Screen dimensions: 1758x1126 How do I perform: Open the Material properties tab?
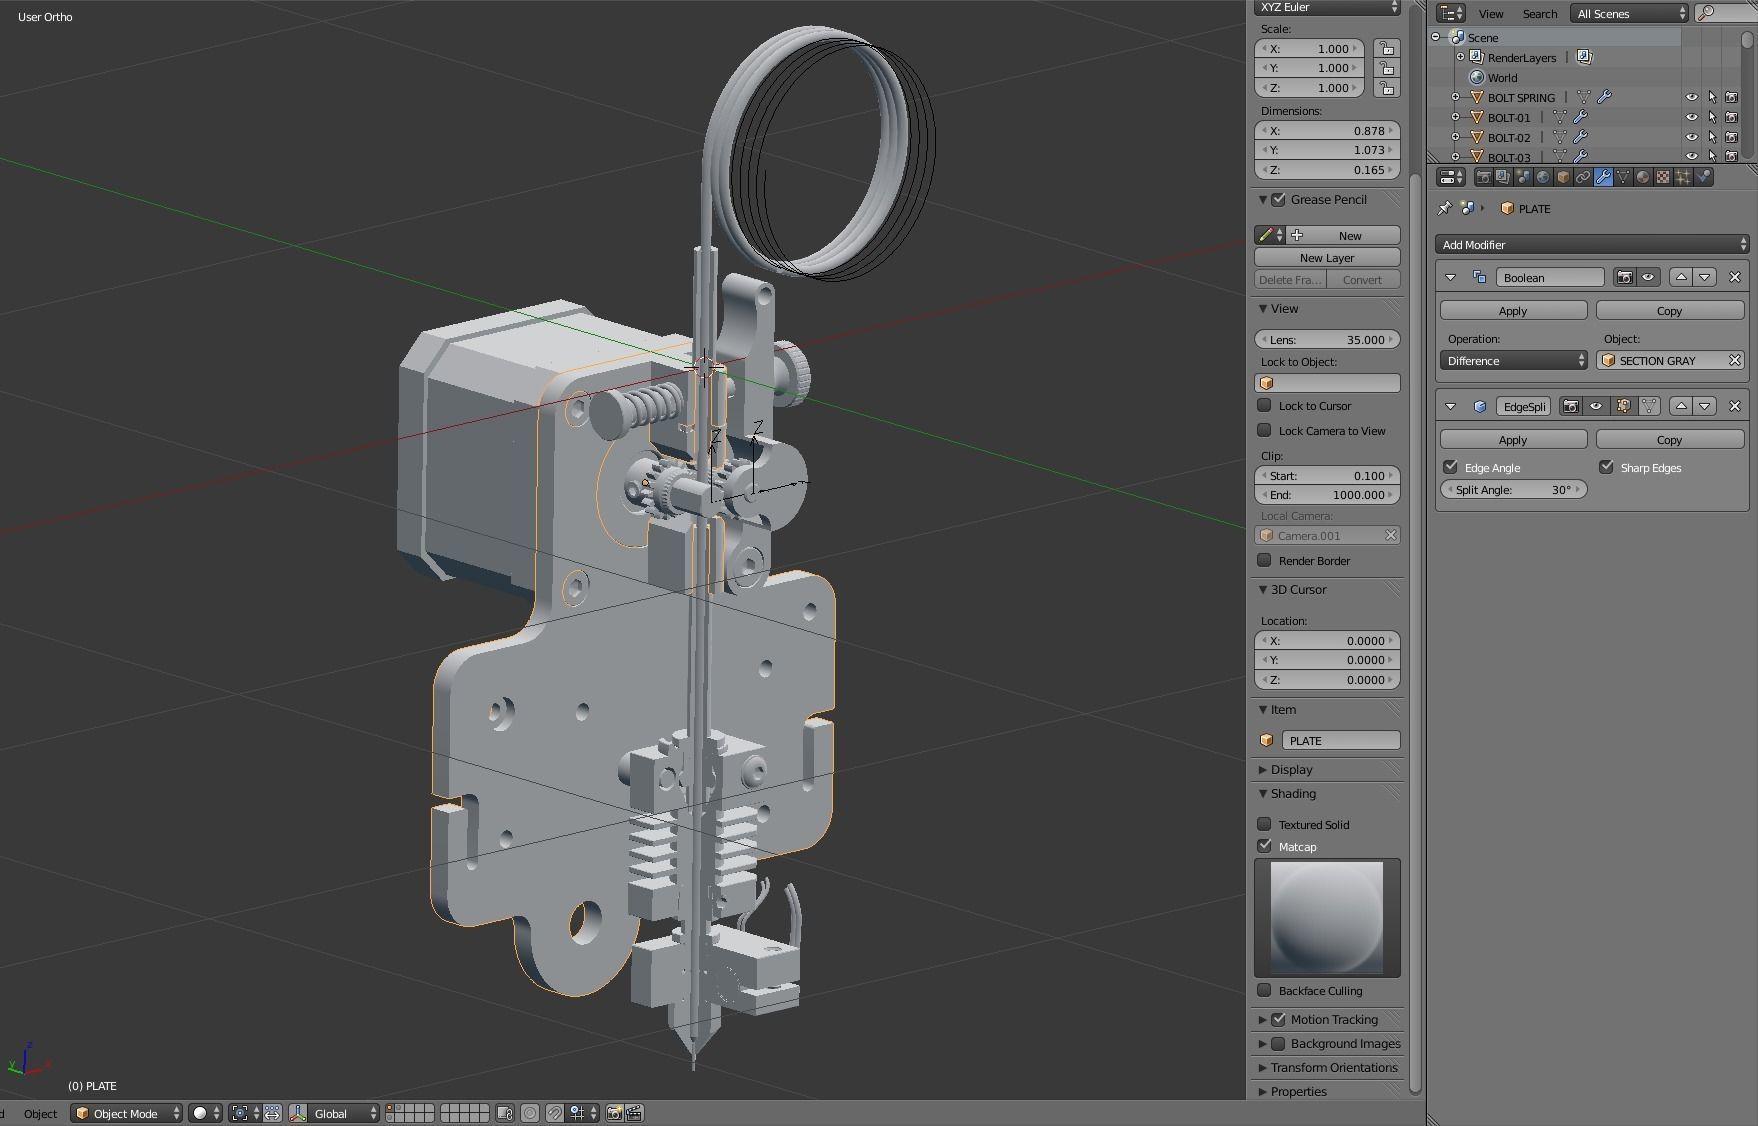point(1643,177)
